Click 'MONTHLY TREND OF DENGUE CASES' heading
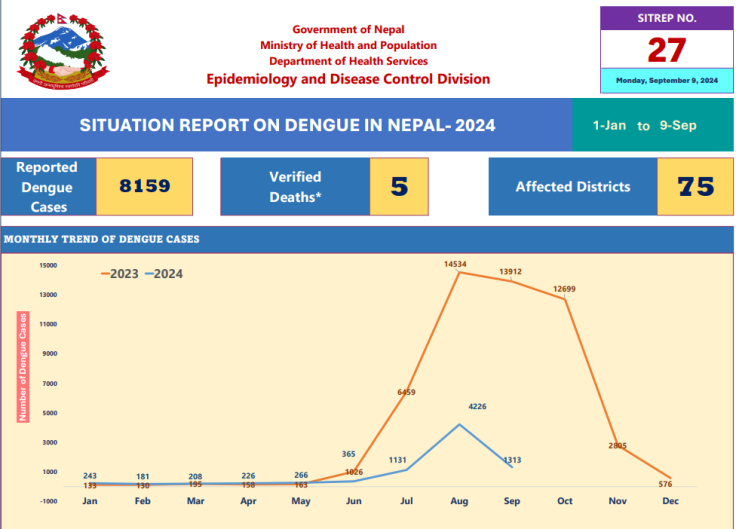 click(x=102, y=239)
